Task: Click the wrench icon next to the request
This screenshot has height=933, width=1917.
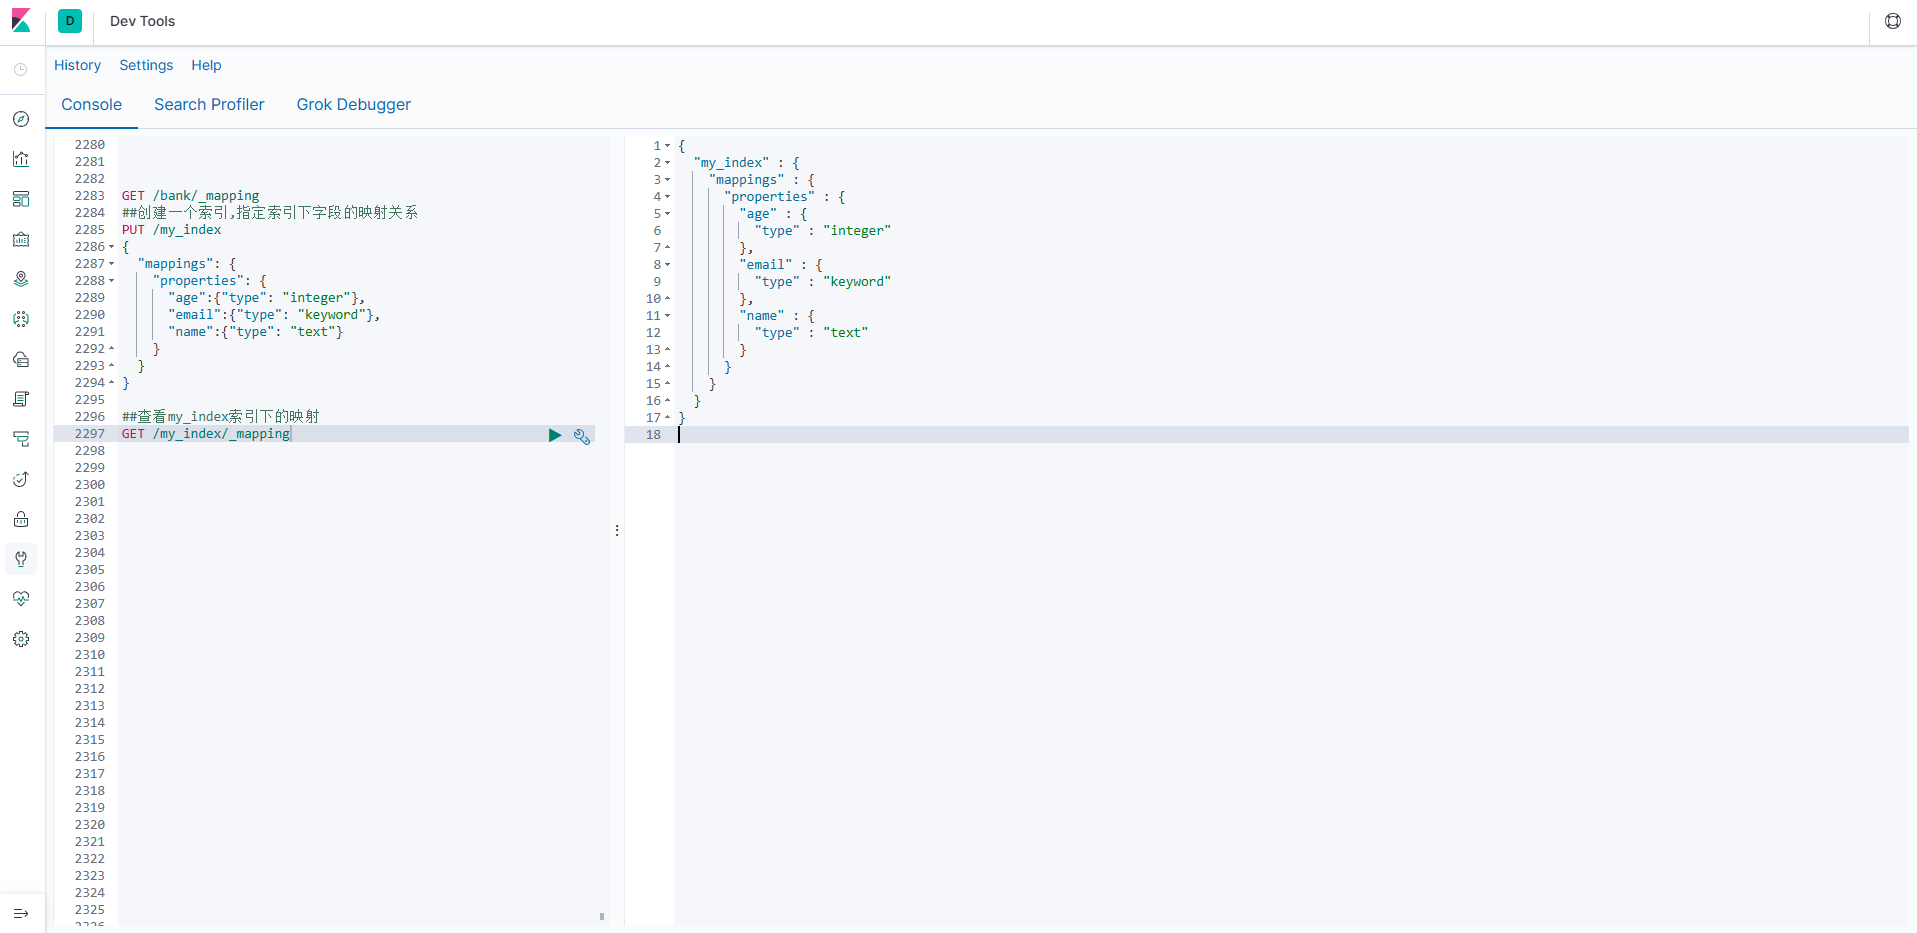Action: click(x=582, y=435)
